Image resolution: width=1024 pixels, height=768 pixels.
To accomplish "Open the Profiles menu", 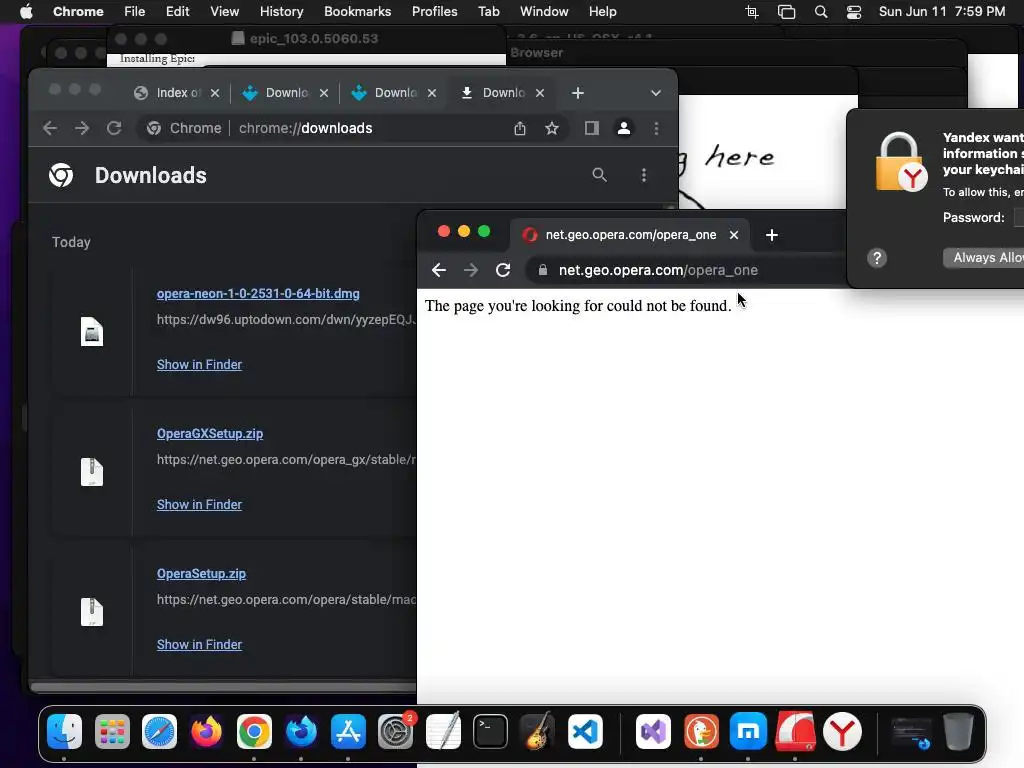I will coord(434,12).
